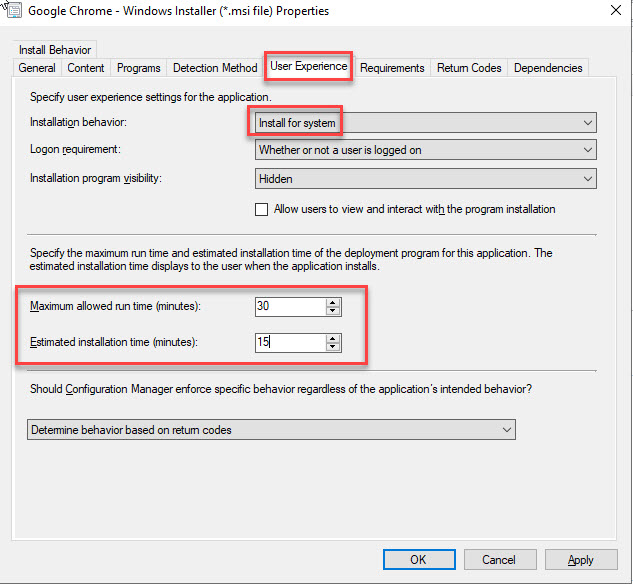Go to the Detection Method tab
Viewport: 633px width, 585px height.
[215, 68]
